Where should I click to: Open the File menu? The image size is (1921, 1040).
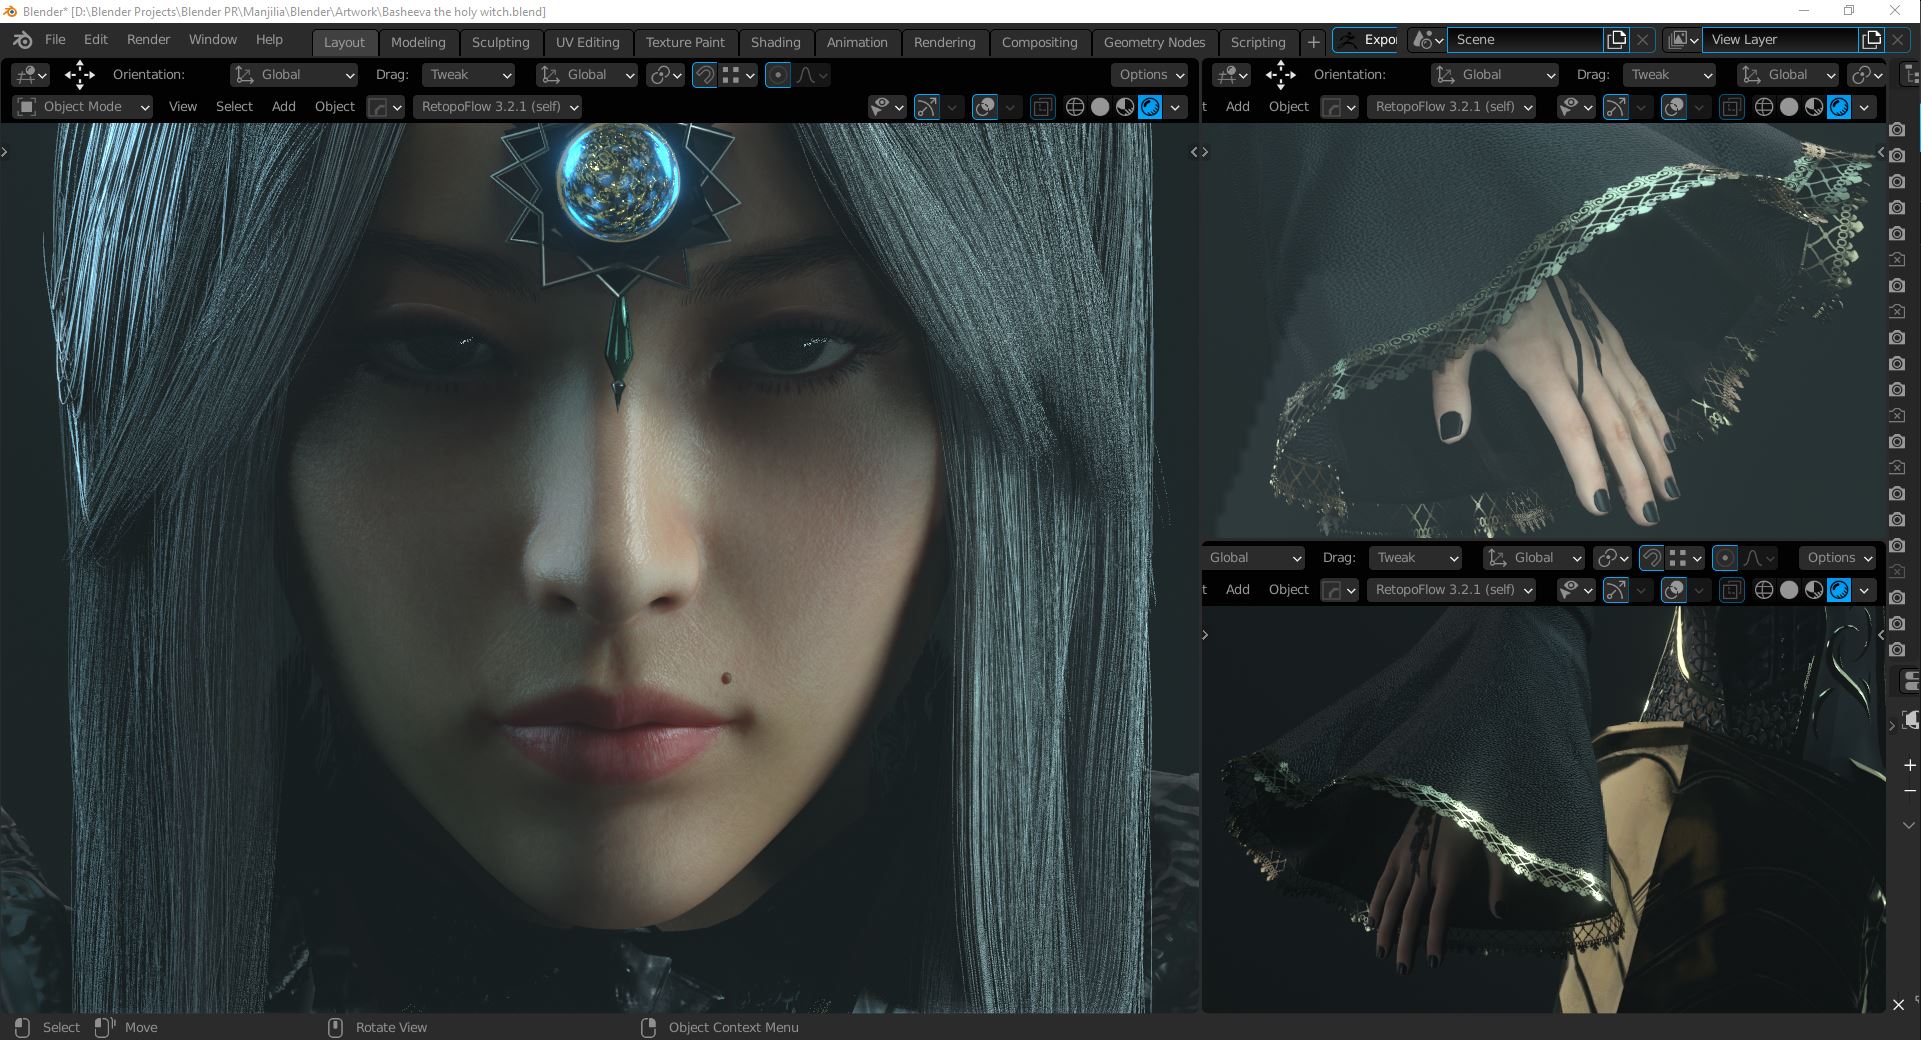coord(55,40)
